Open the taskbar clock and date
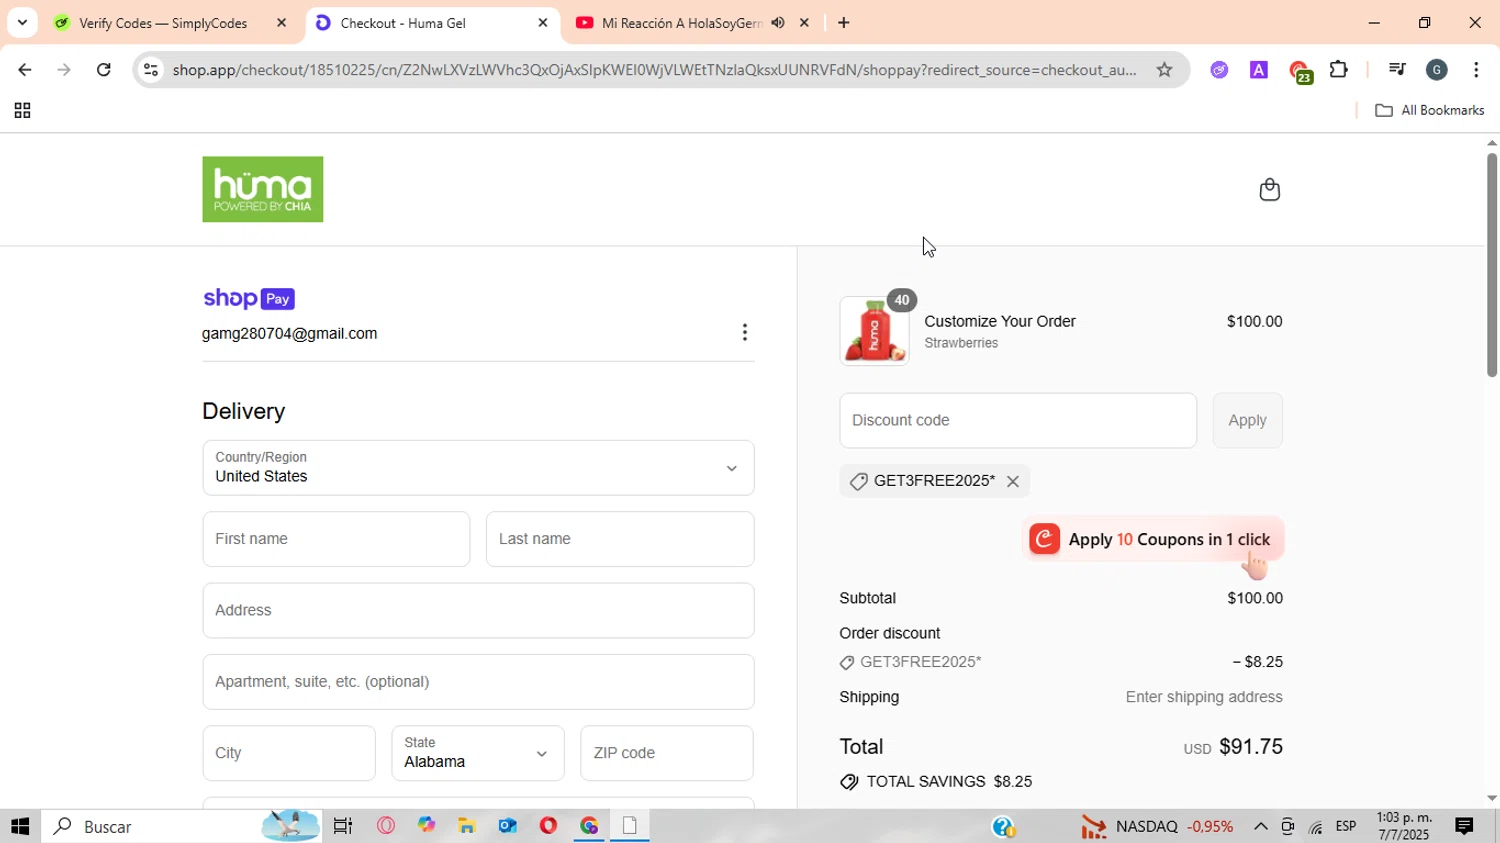Image resolution: width=1500 pixels, height=843 pixels. point(1404,827)
